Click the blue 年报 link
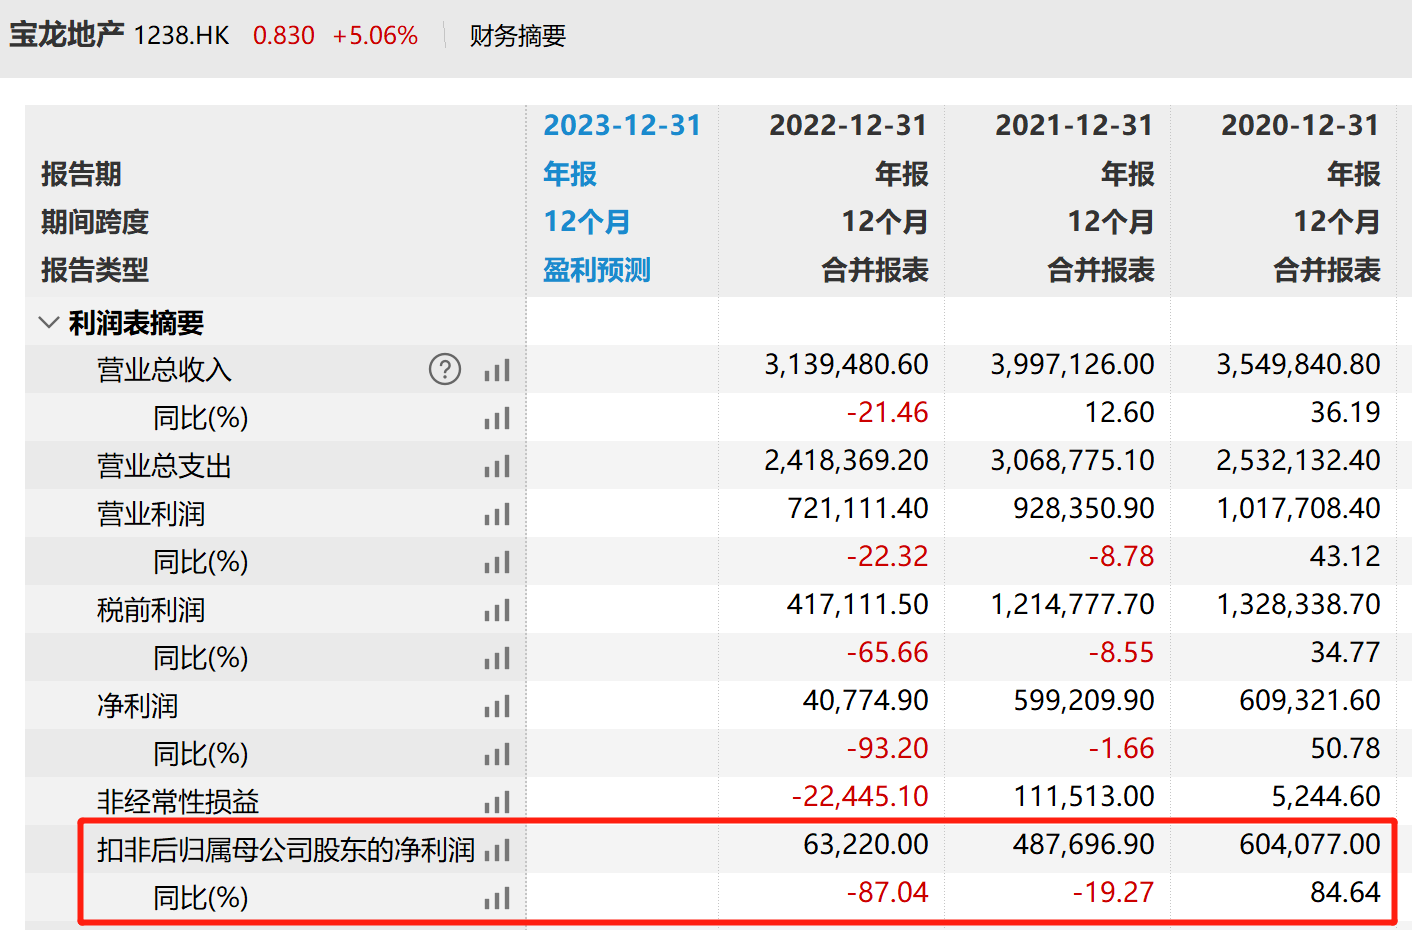 pos(570,174)
